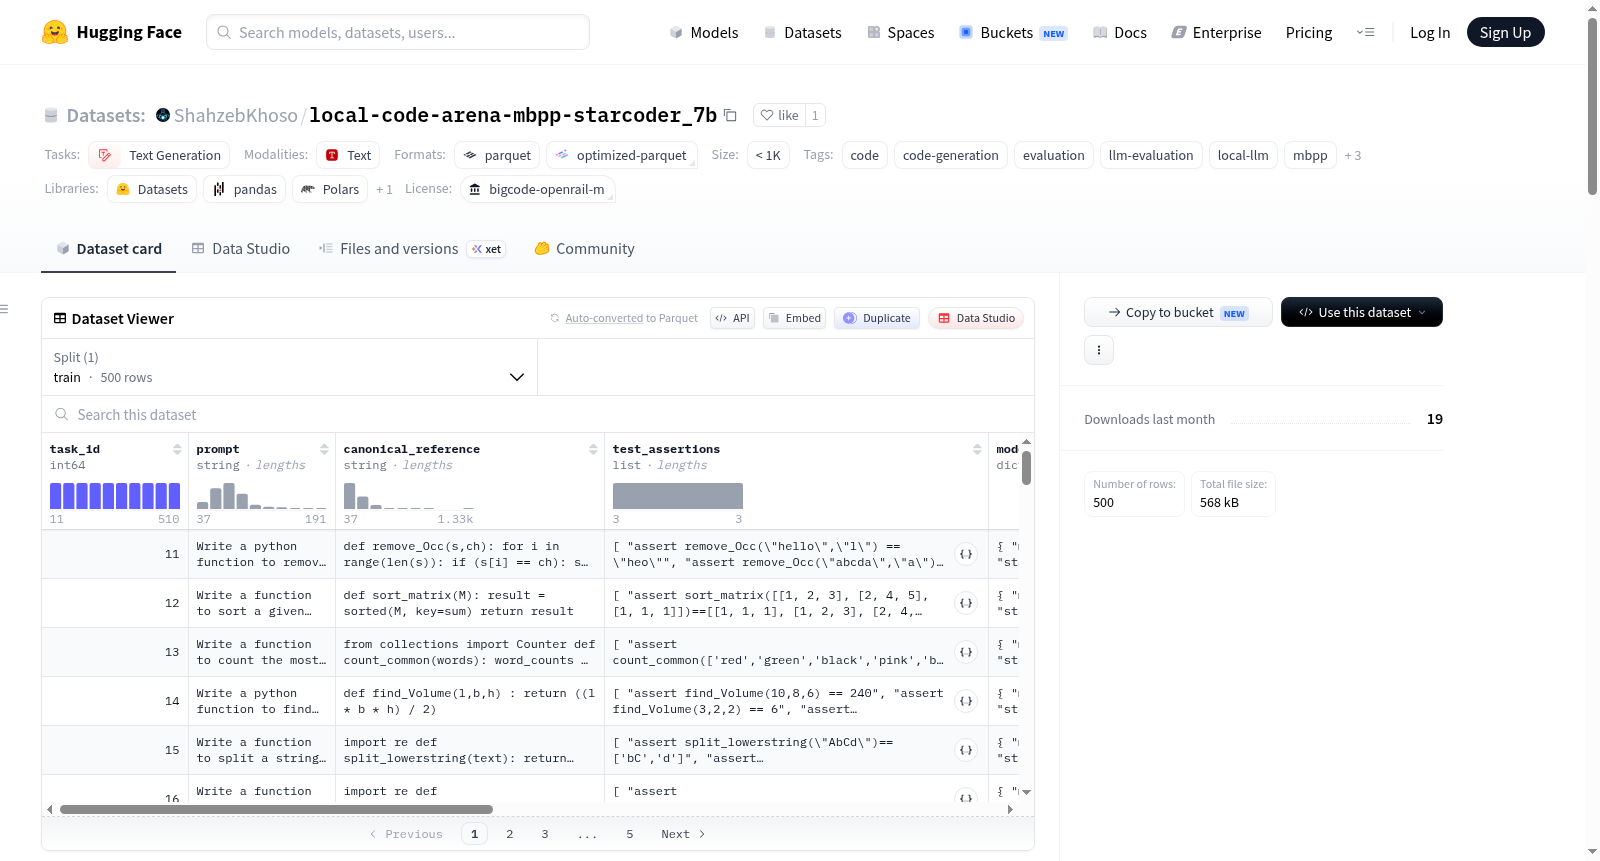Select the pandas library tag
This screenshot has width=1600, height=861.
tap(245, 189)
